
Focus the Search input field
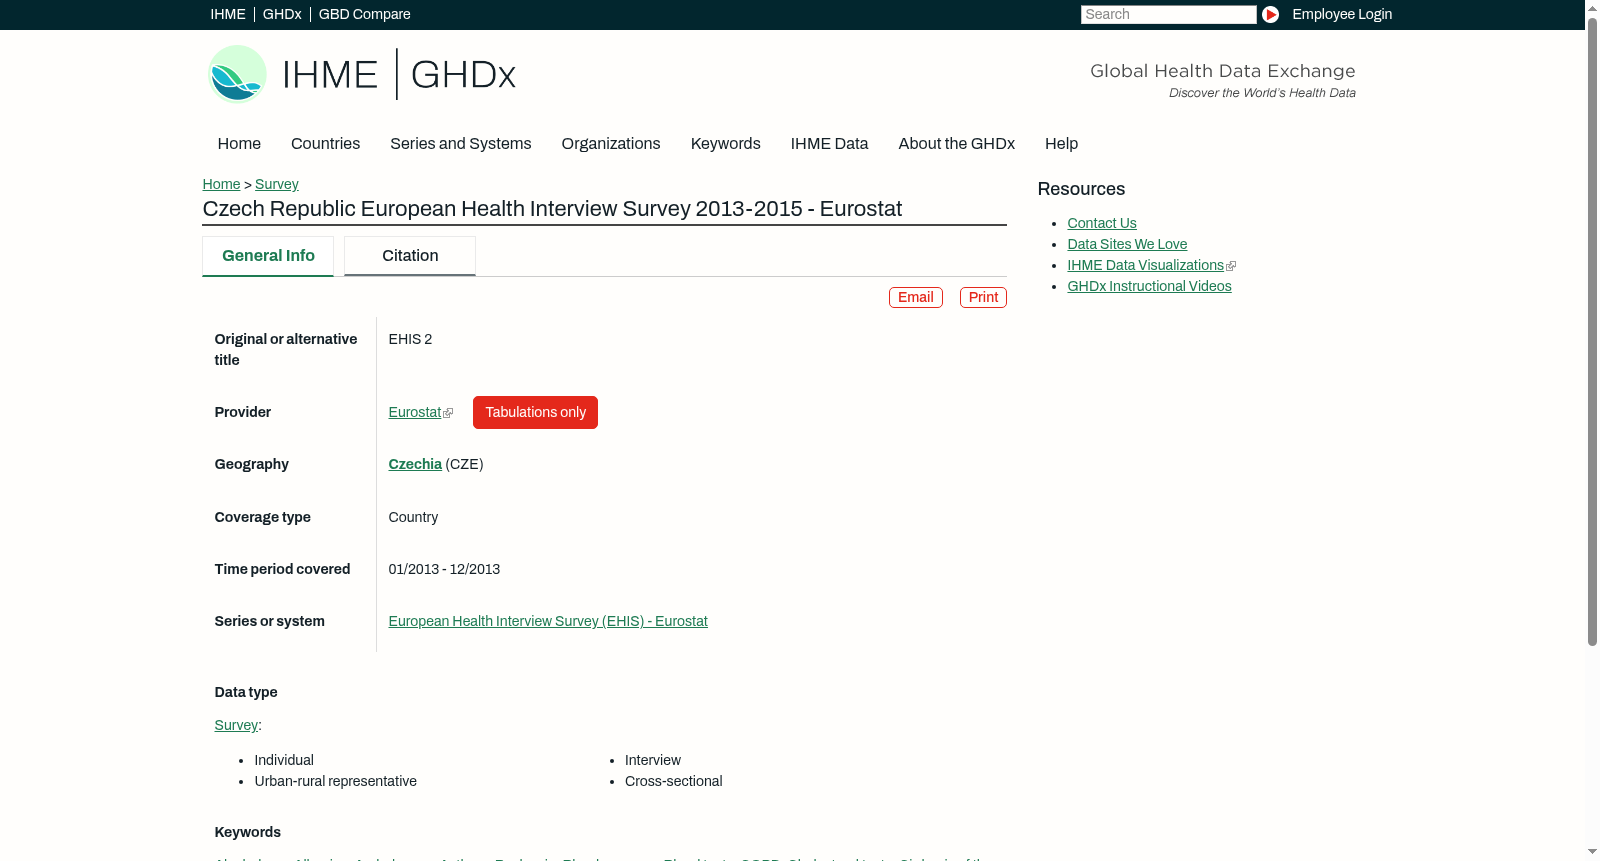pyautogui.click(x=1168, y=14)
